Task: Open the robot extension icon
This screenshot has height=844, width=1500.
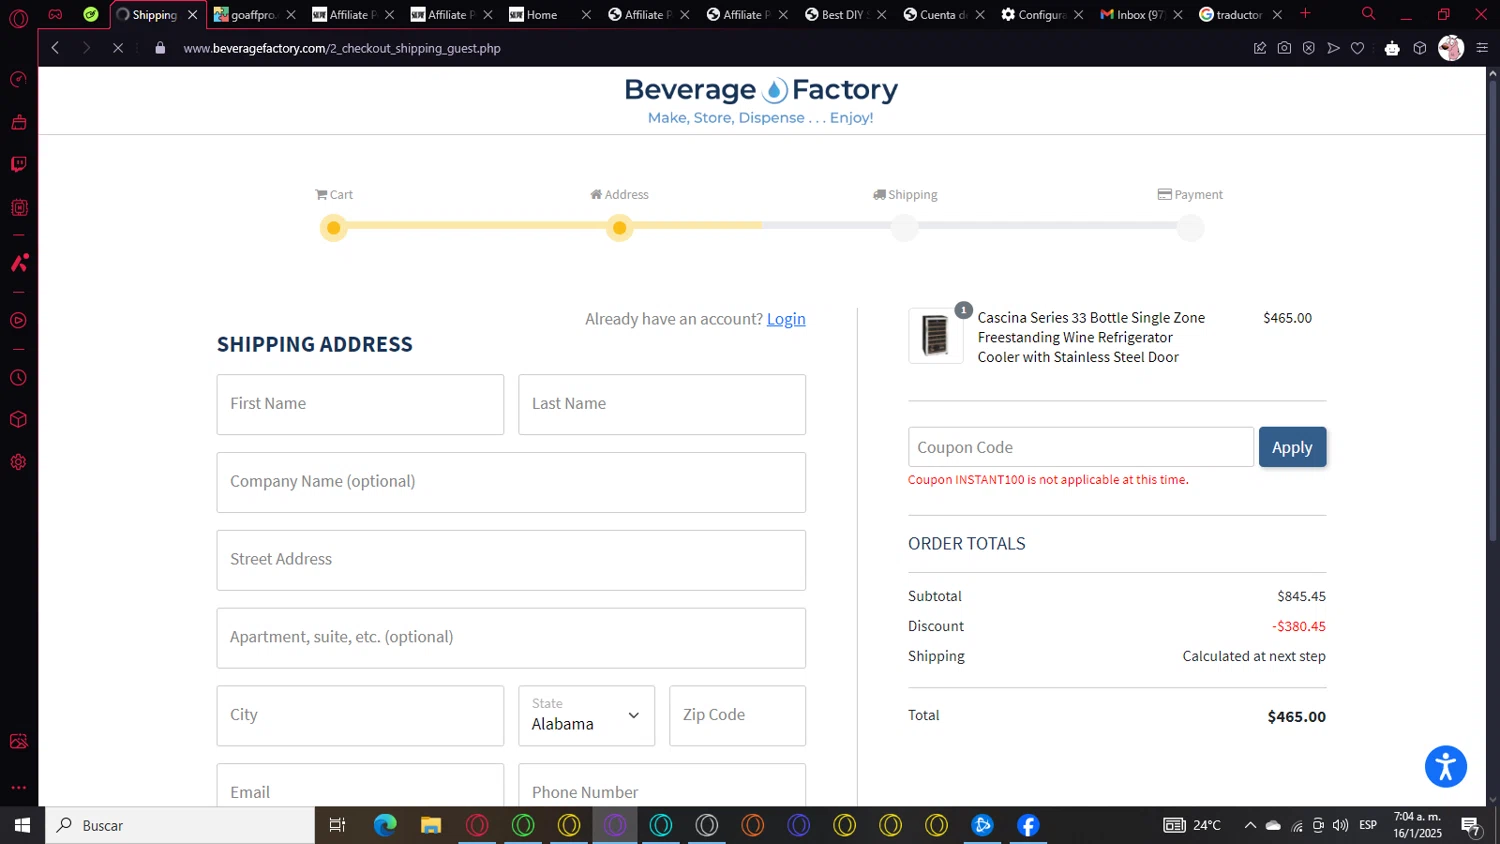Action: pos(1392,48)
